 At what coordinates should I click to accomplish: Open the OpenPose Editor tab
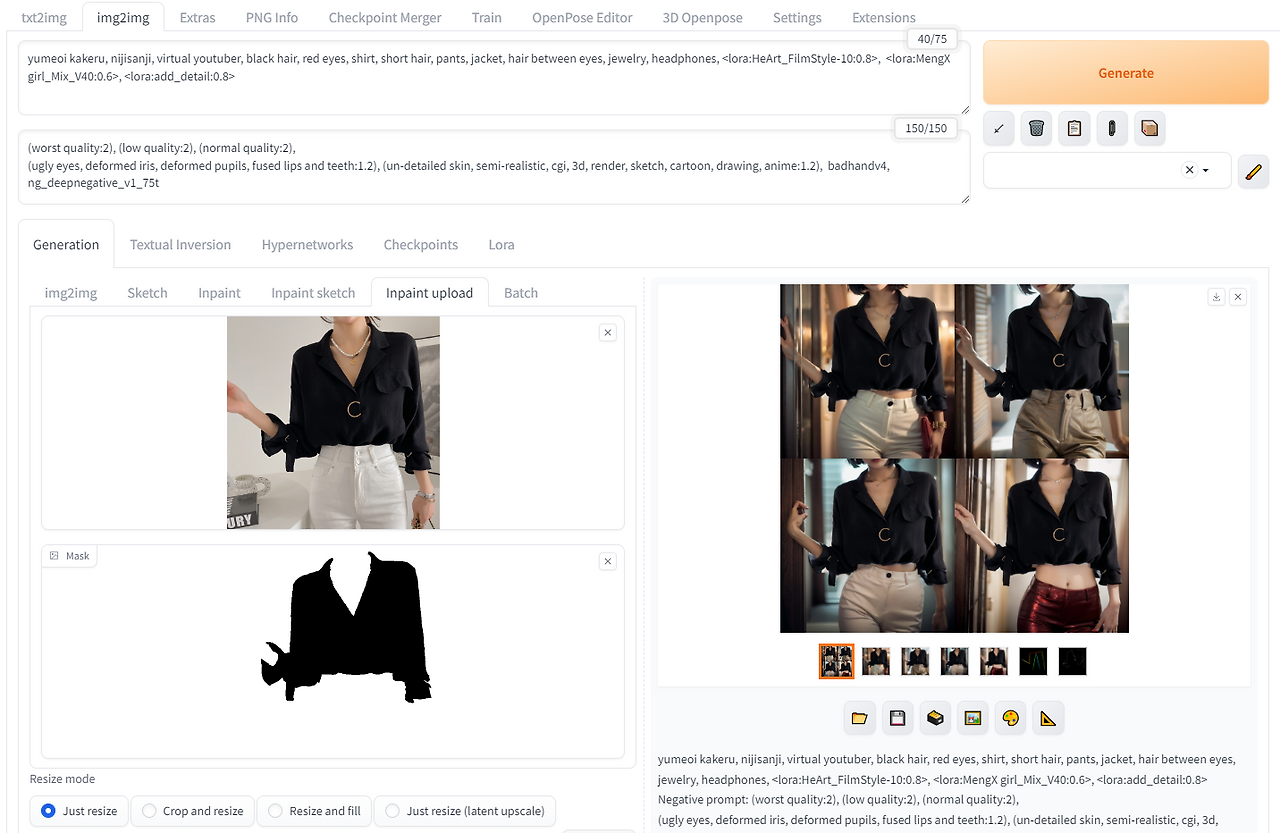click(x=582, y=17)
